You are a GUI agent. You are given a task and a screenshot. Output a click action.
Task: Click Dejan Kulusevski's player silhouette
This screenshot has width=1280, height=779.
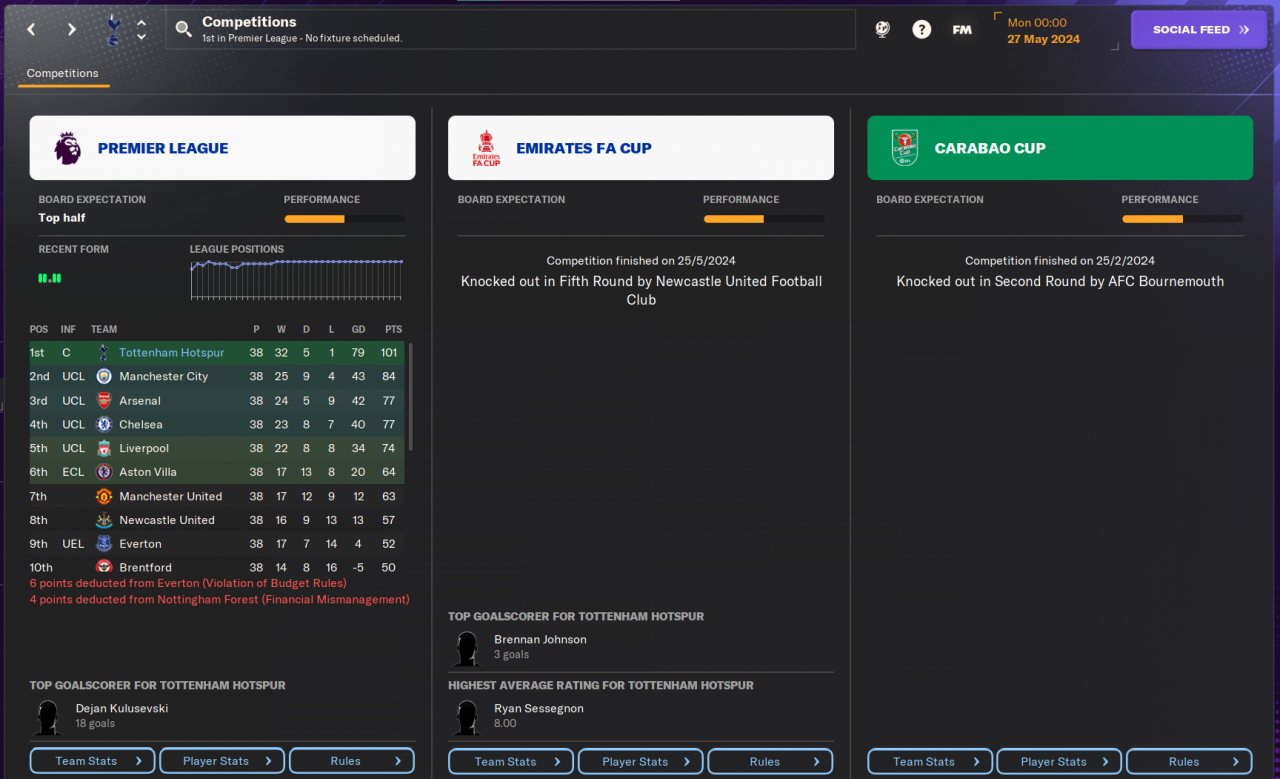click(x=47, y=716)
